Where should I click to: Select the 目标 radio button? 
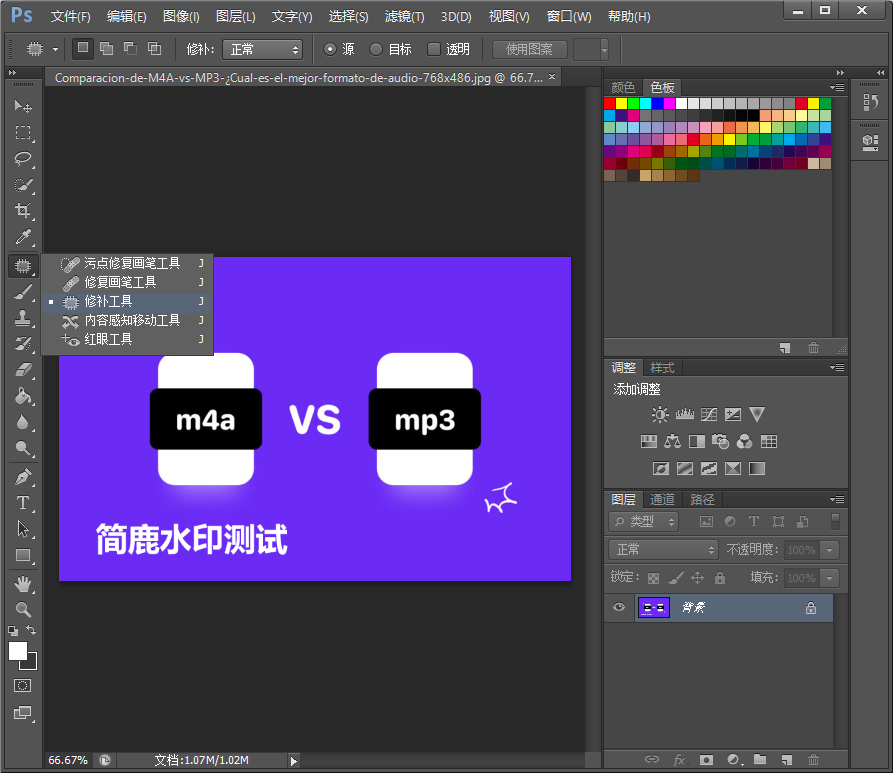[x=376, y=49]
